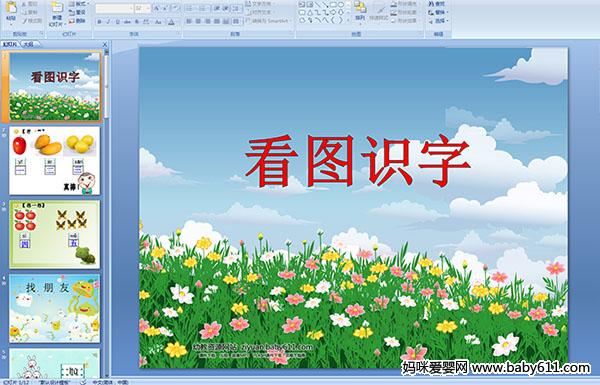Select slide 4 thumbnail 找朋友
The height and width of the screenshot is (385, 600).
(55, 308)
